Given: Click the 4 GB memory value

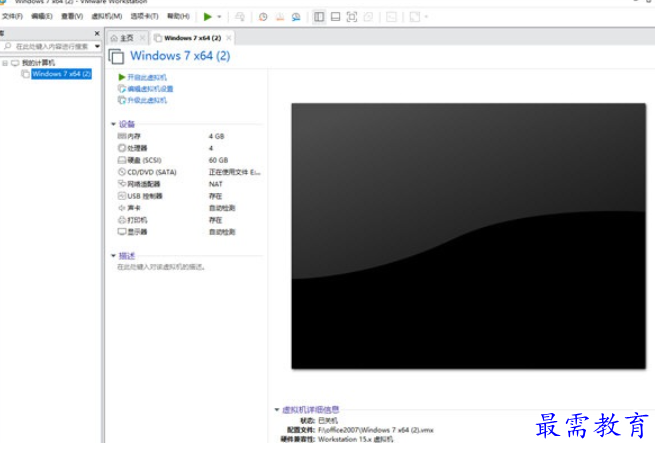Looking at the screenshot, I should point(217,136).
